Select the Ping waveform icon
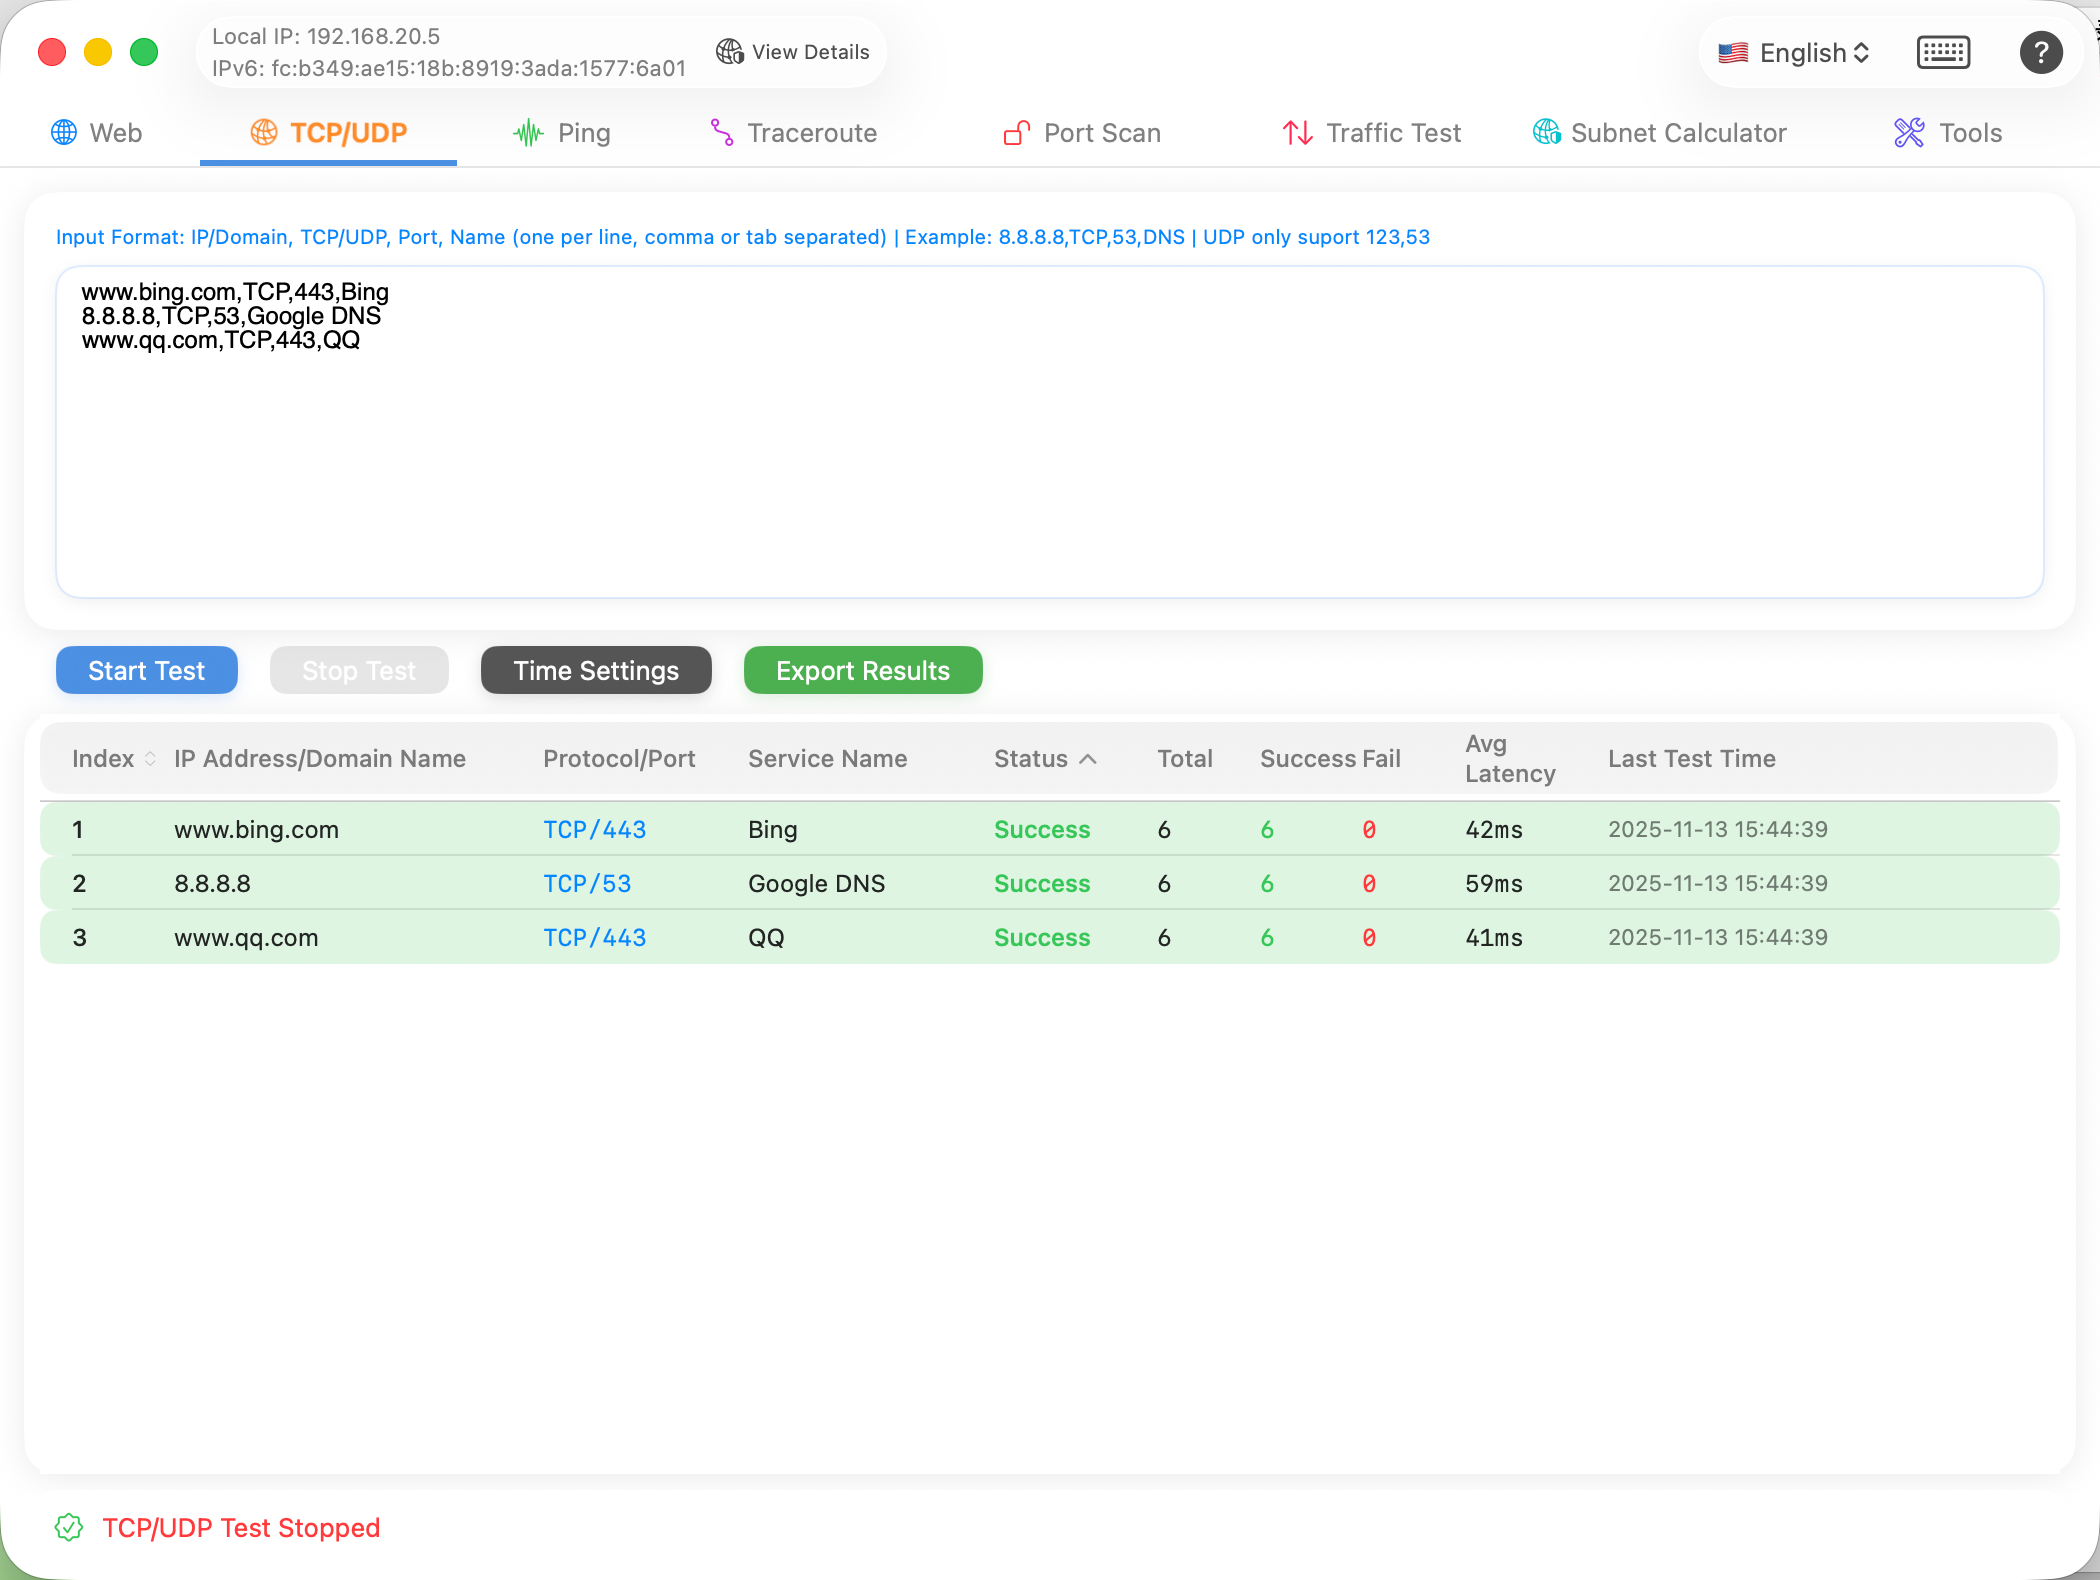Viewport: 2100px width, 1580px height. 527,132
